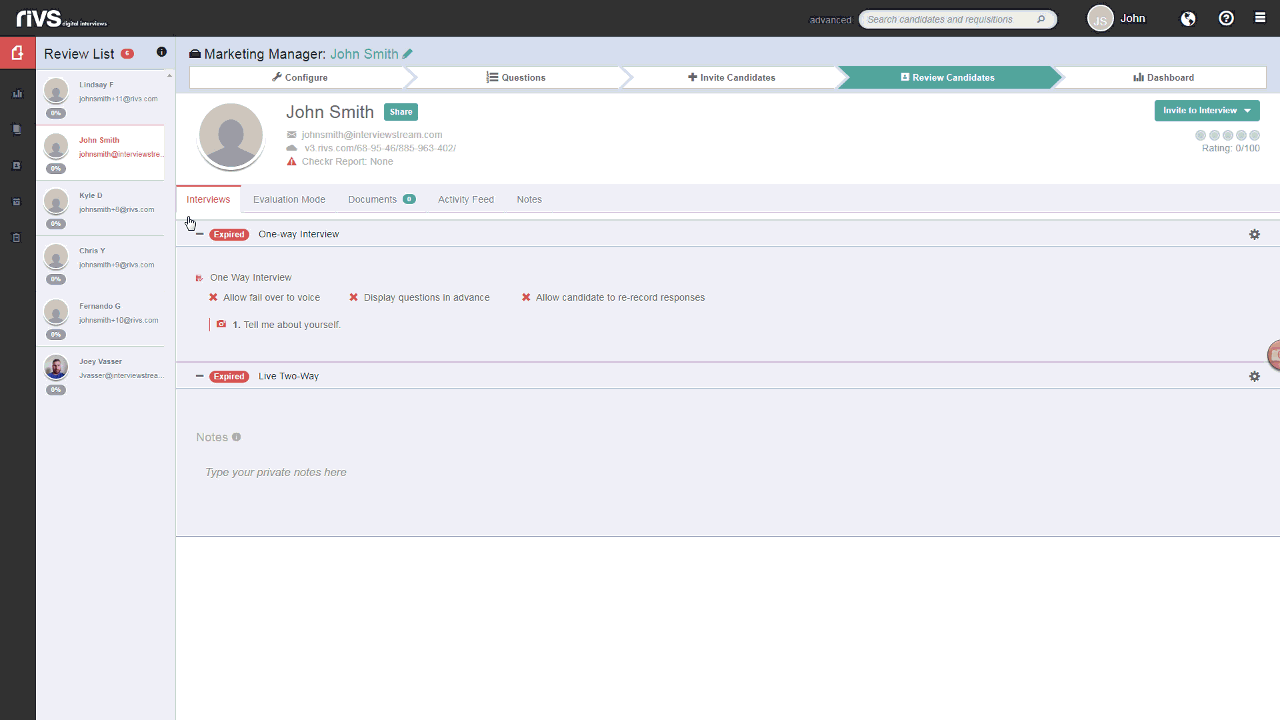
Task: Click the Review List info icon
Action: (x=162, y=52)
